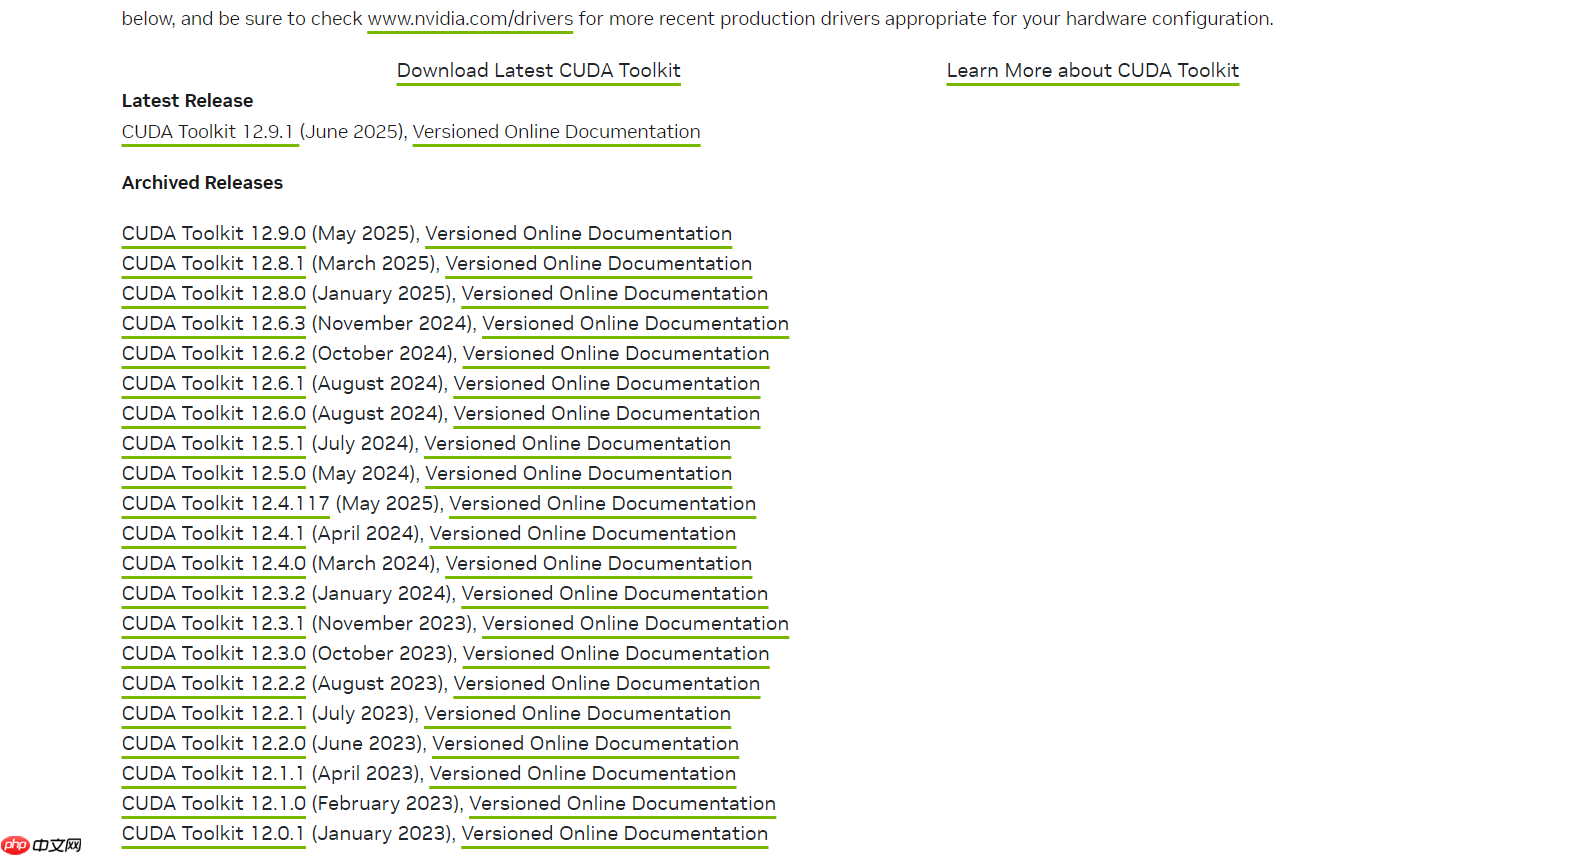Open documentation link beside April 2024 release
This screenshot has height=855, width=1580.
[583, 534]
